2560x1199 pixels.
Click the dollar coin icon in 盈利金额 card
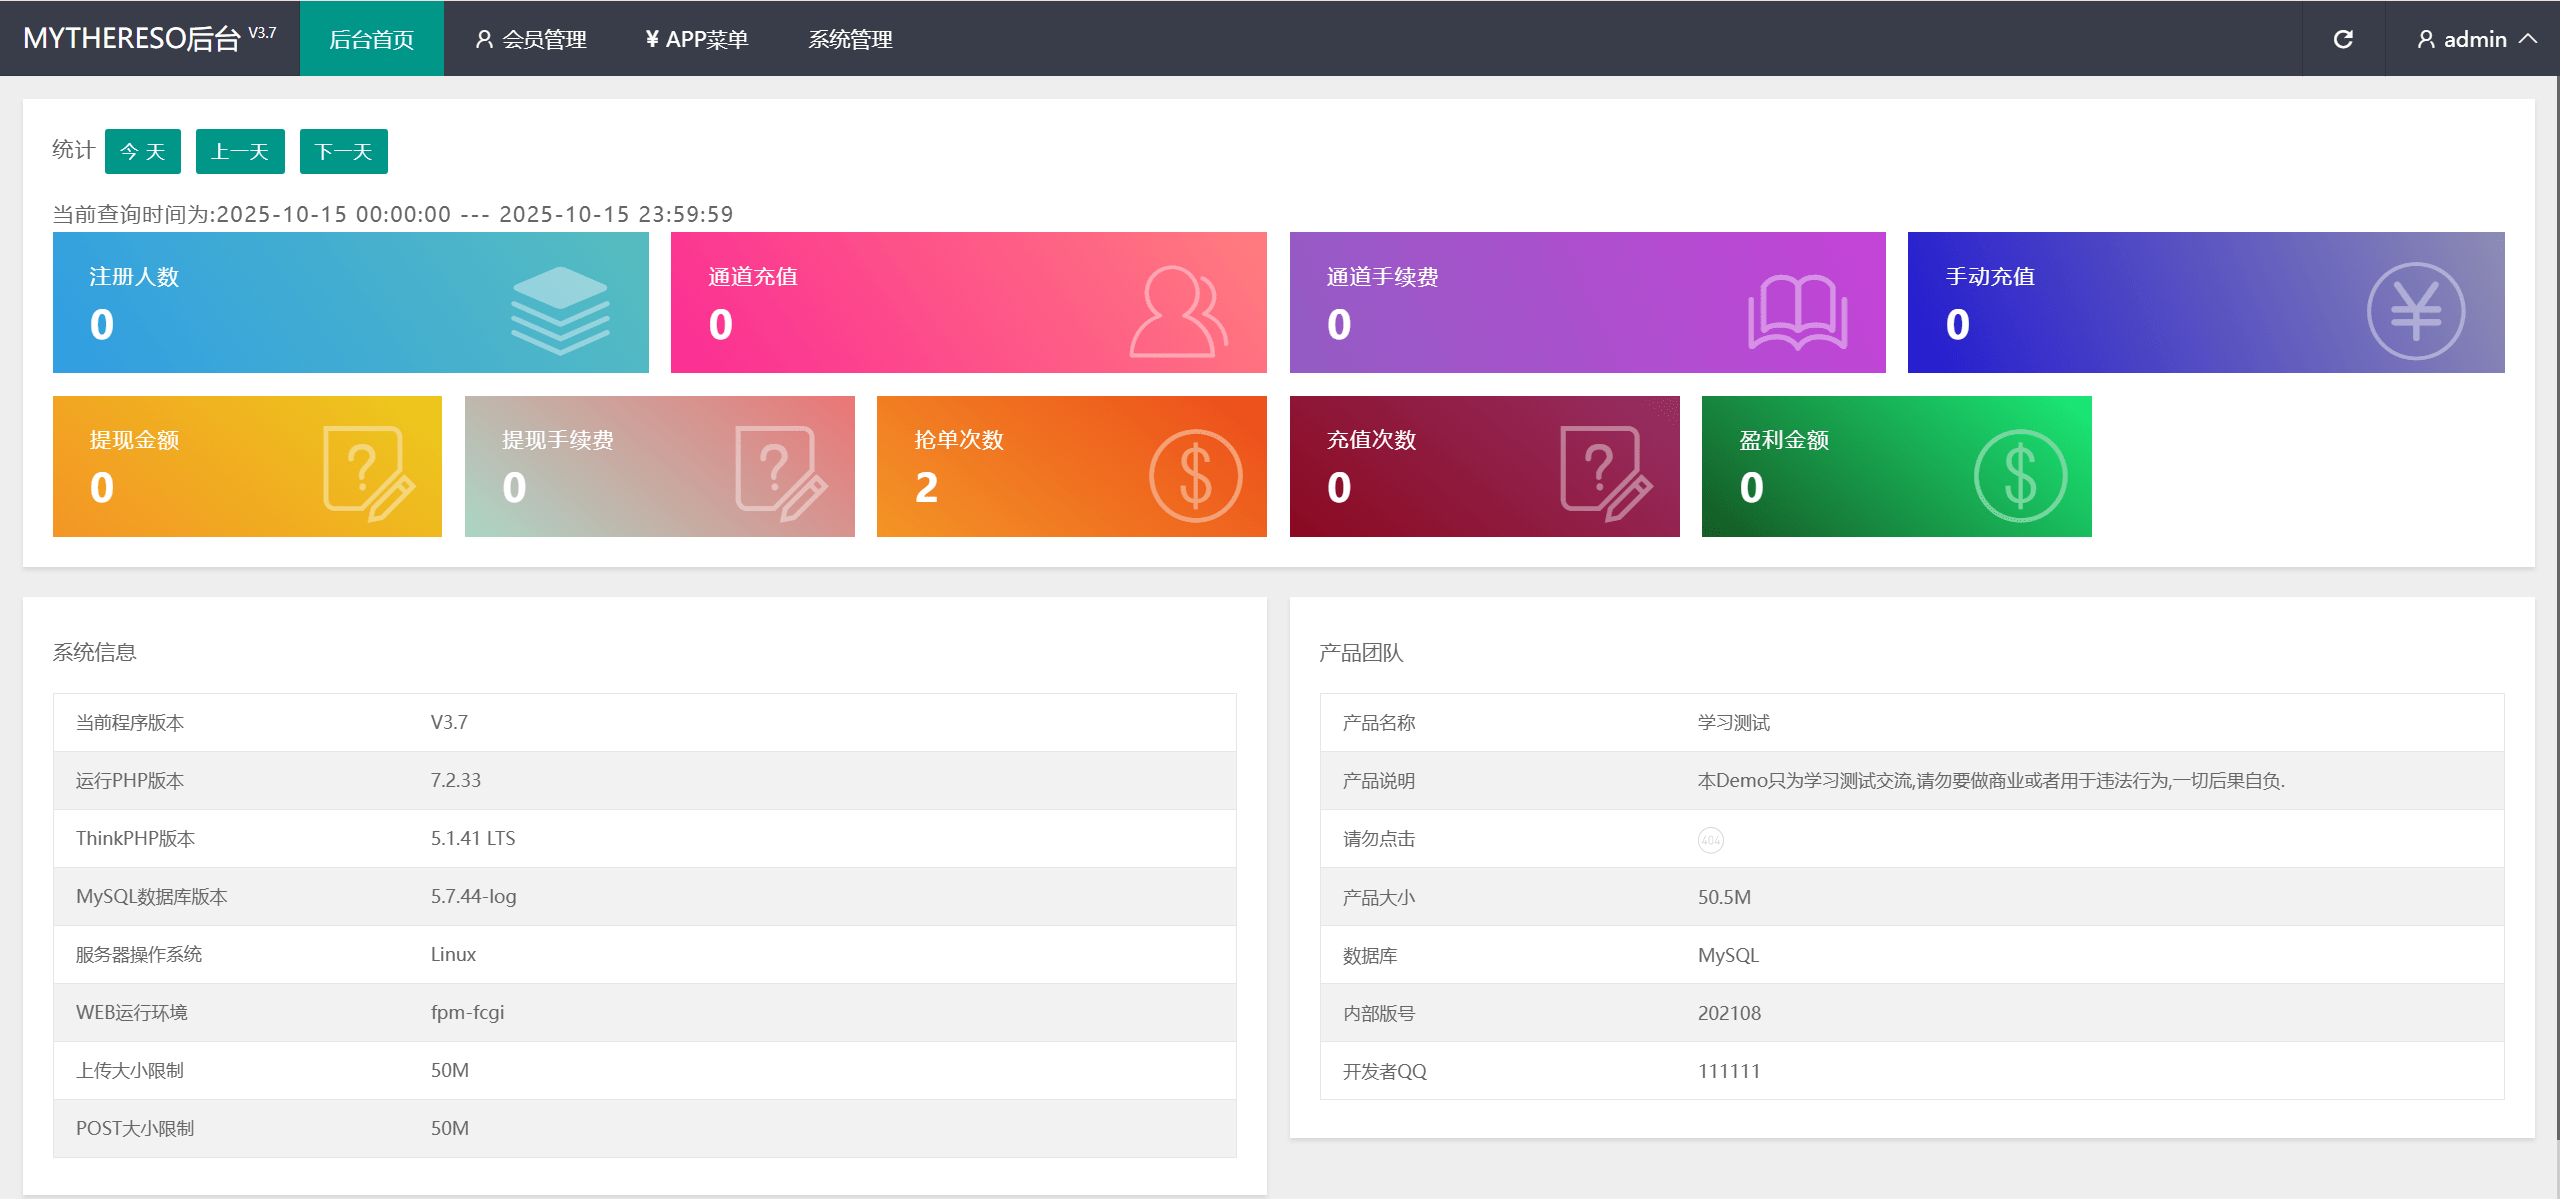click(2020, 475)
